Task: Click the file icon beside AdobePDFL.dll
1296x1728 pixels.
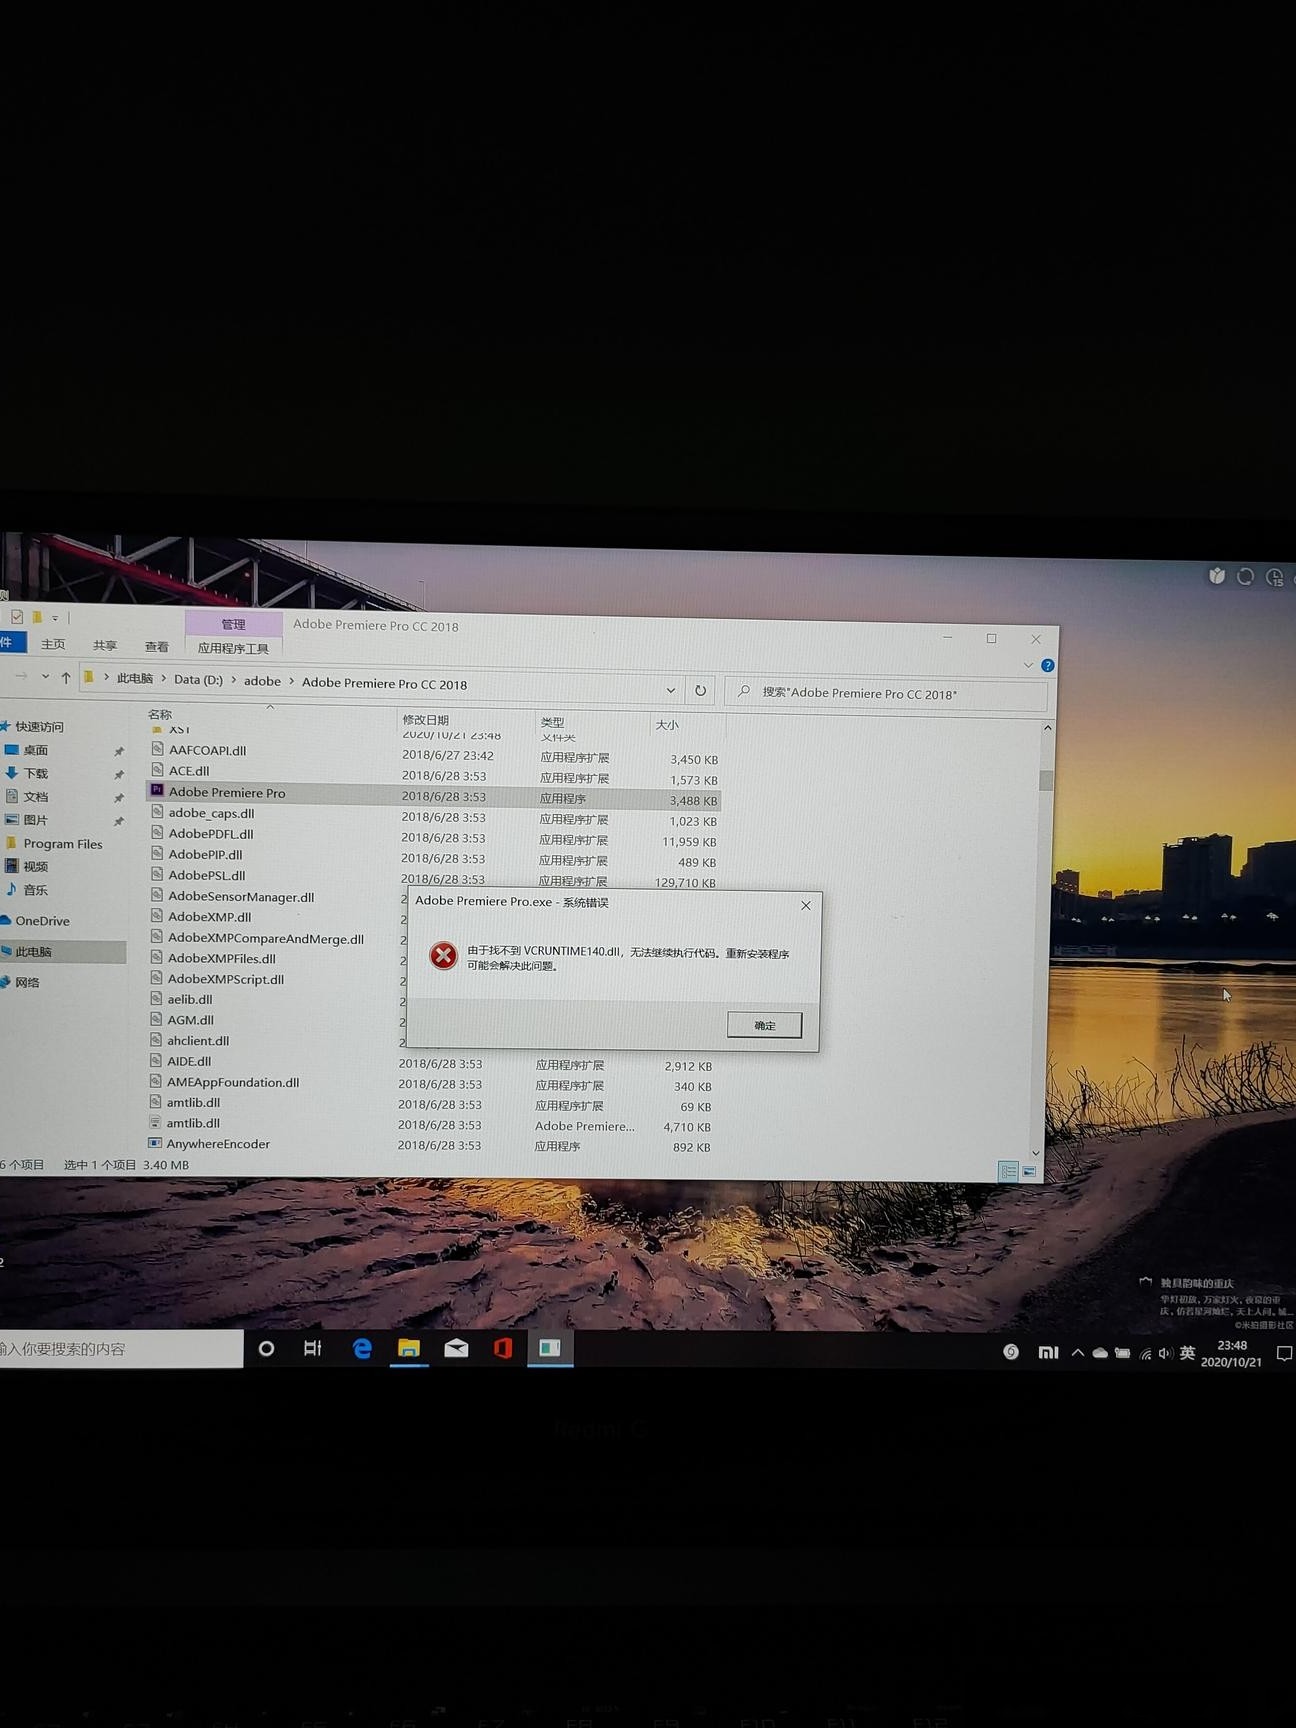Action: pyautogui.click(x=157, y=832)
